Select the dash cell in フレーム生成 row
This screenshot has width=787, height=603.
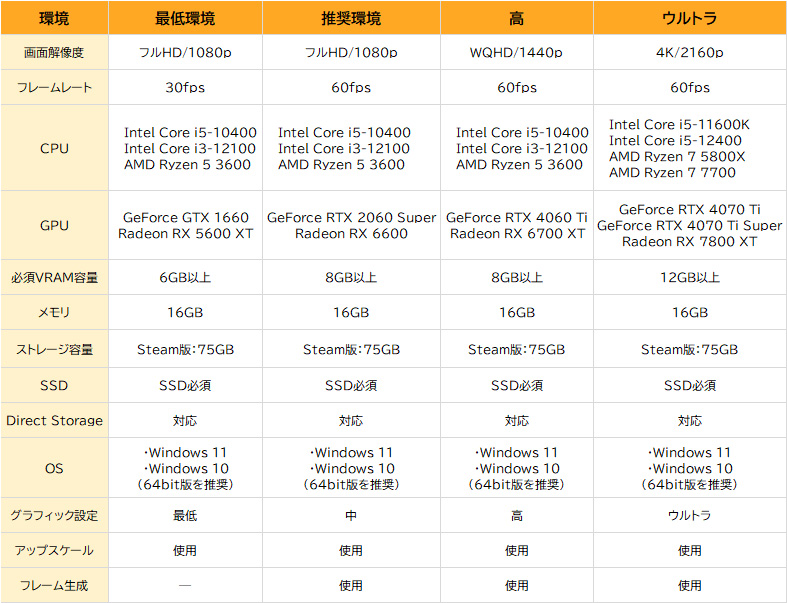(185, 585)
